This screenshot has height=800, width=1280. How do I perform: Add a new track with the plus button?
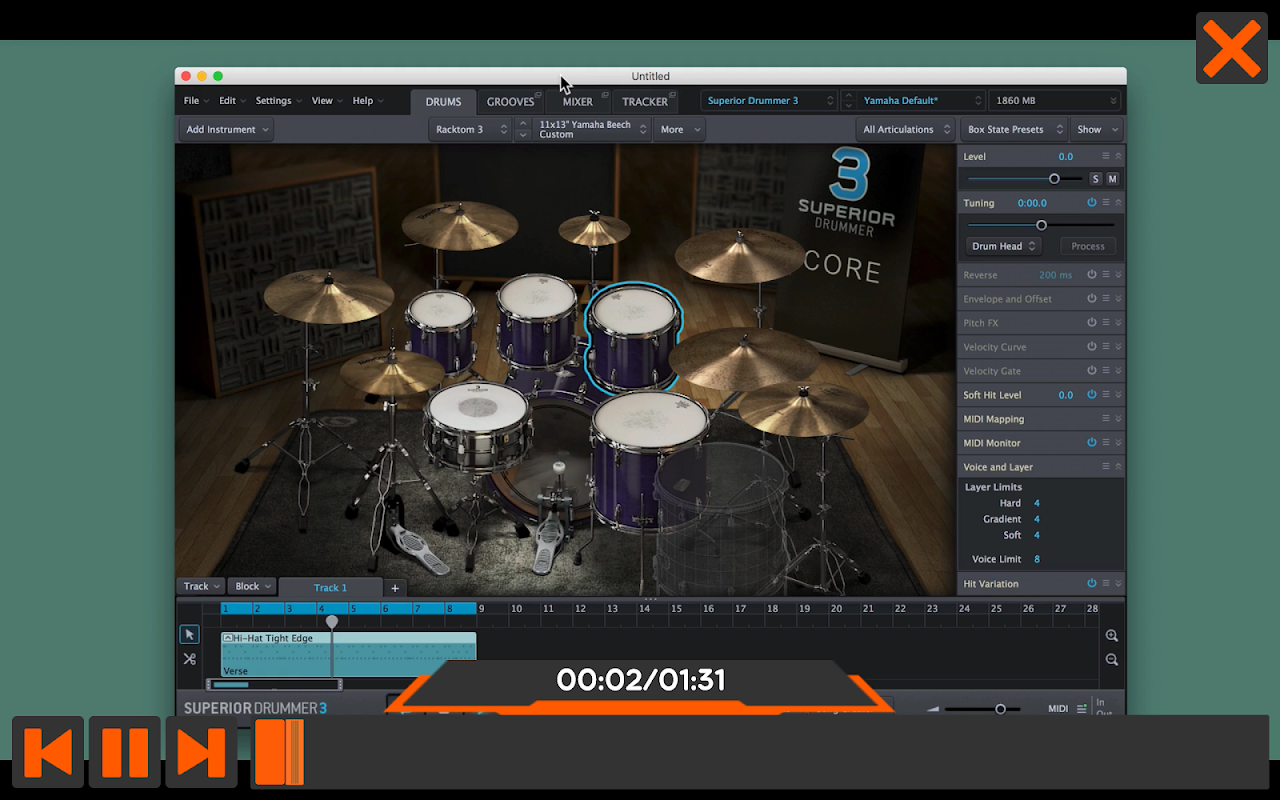coord(395,588)
